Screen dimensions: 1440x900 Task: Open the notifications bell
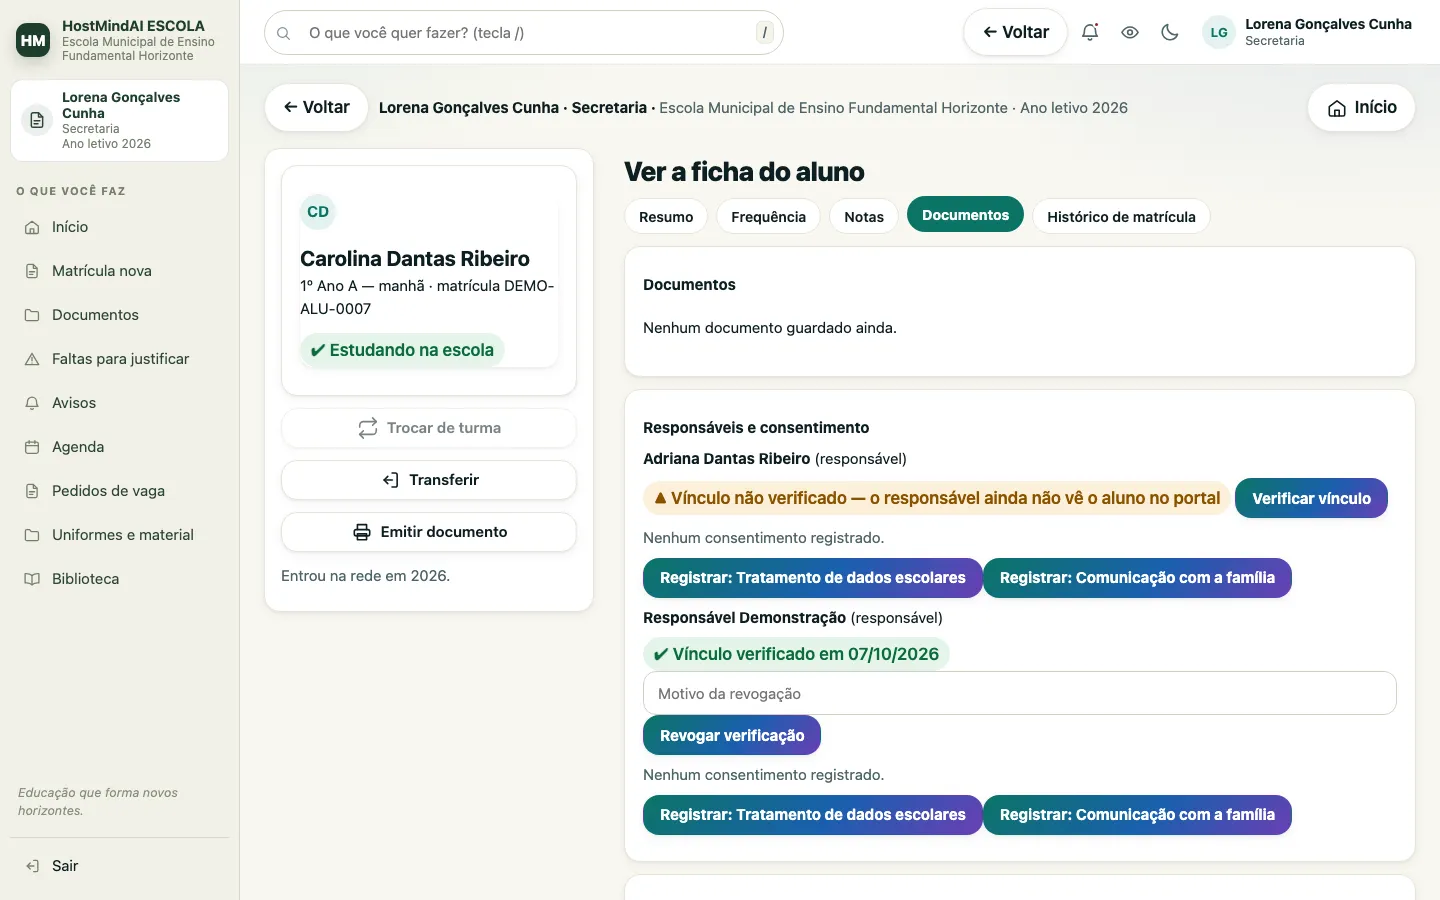(1090, 32)
